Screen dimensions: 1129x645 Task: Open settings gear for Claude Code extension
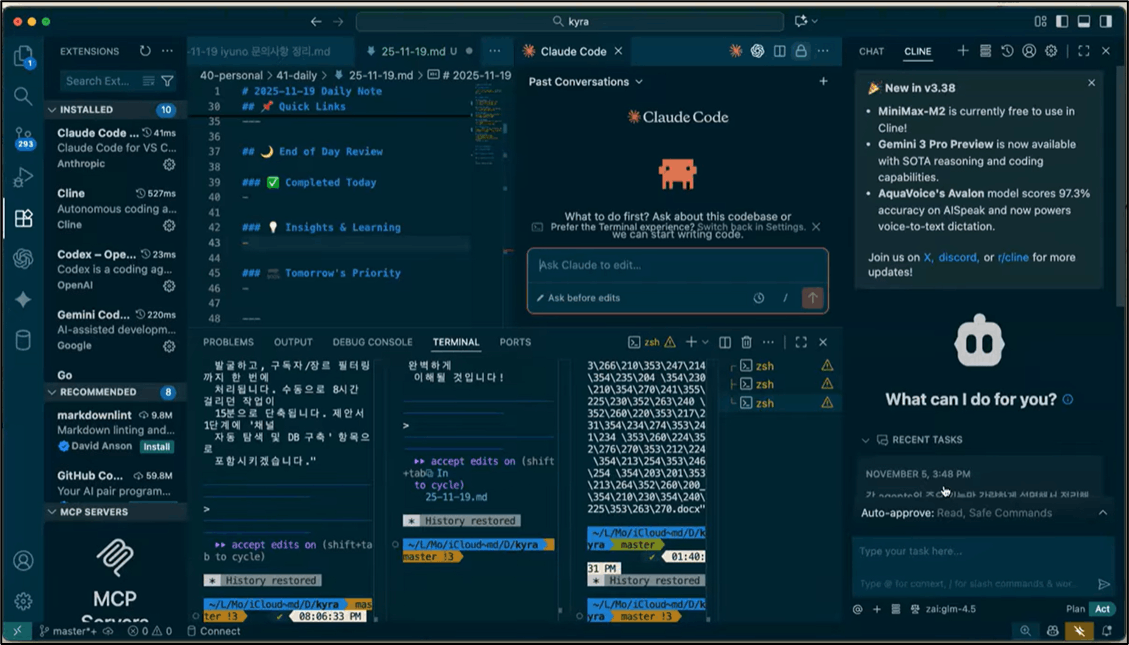(169, 164)
